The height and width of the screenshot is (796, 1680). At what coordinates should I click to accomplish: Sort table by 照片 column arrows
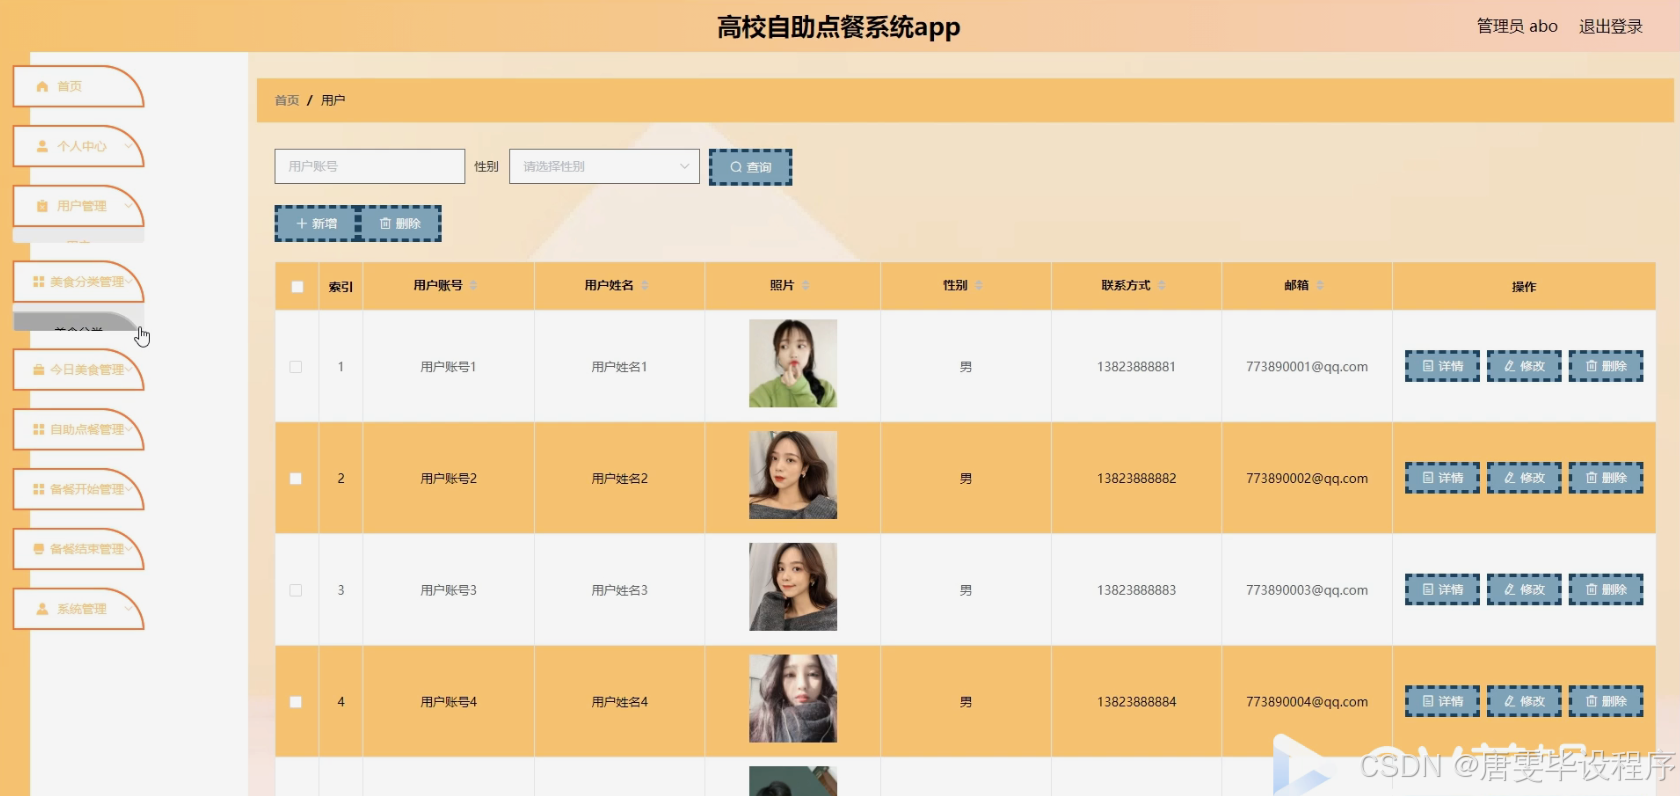pos(805,286)
